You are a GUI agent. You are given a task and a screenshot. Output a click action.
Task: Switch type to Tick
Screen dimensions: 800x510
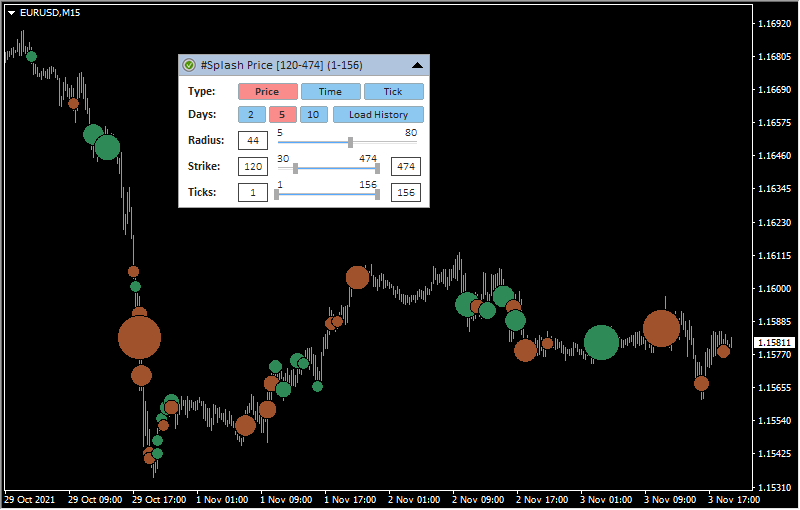pos(393,92)
